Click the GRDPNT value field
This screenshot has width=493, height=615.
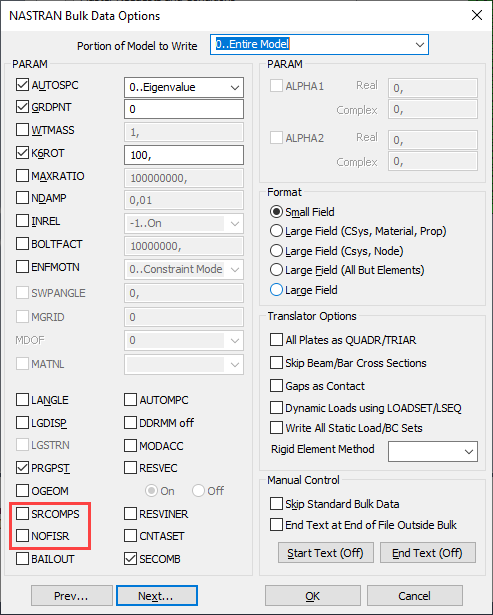tap(184, 109)
